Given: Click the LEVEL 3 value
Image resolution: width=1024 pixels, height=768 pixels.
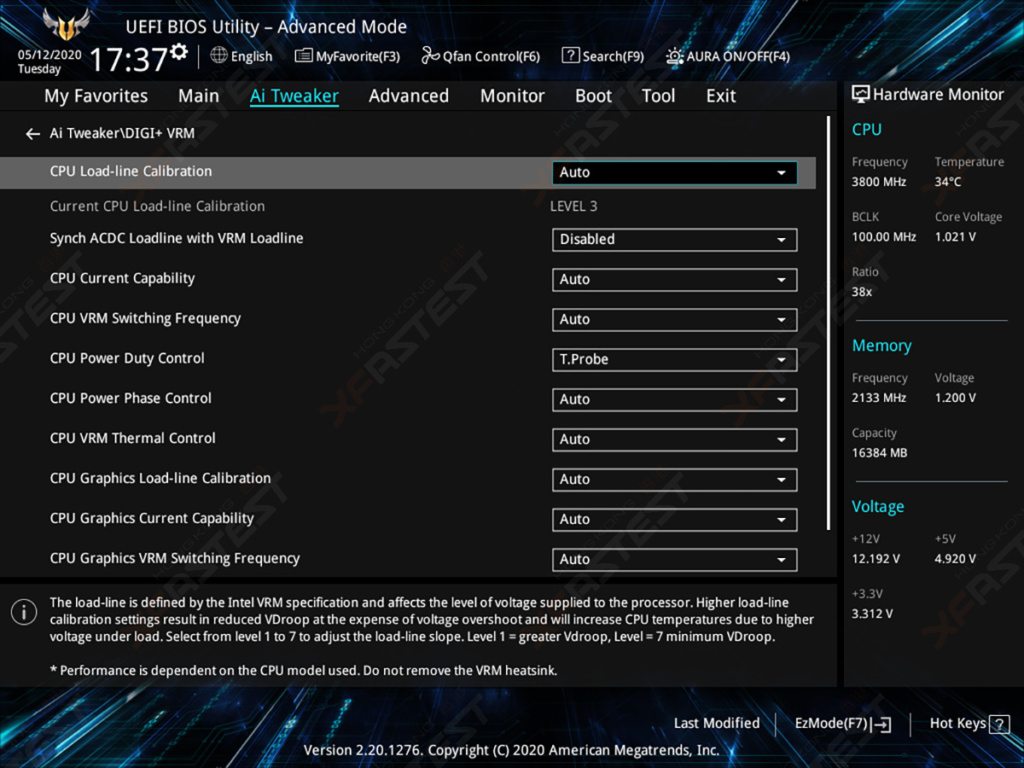Looking at the screenshot, I should click(573, 206).
